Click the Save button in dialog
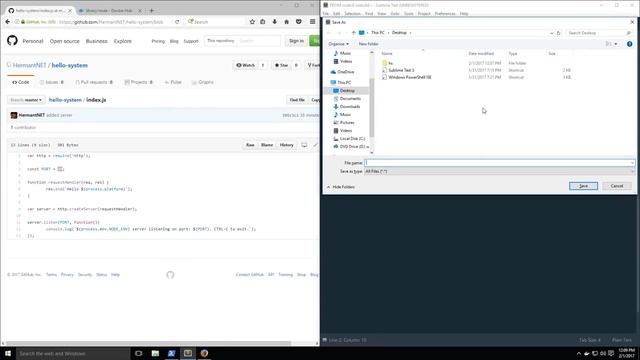 (583, 186)
